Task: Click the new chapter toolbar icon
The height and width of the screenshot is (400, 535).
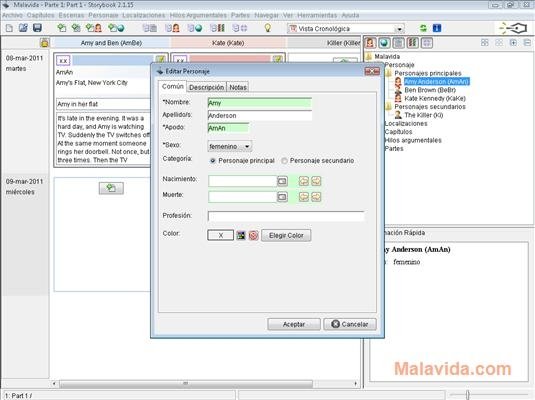Action: coord(76,28)
